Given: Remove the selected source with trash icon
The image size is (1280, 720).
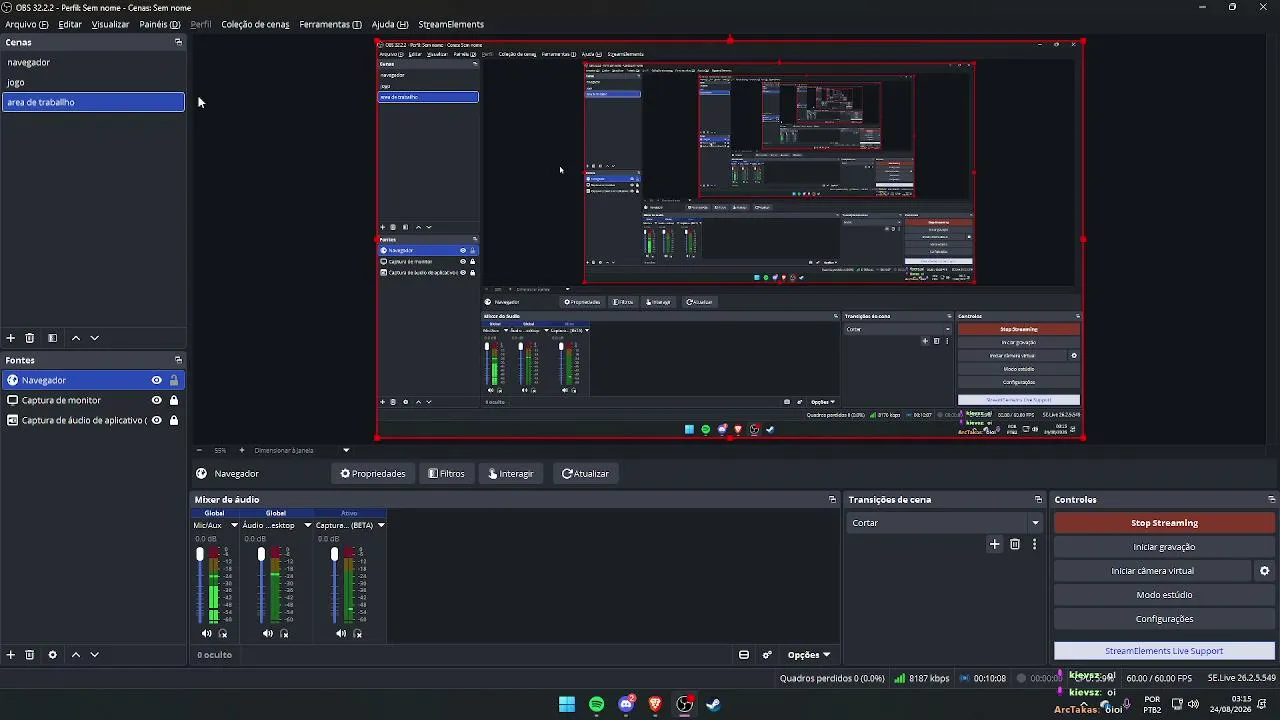Looking at the screenshot, I should tap(30, 655).
